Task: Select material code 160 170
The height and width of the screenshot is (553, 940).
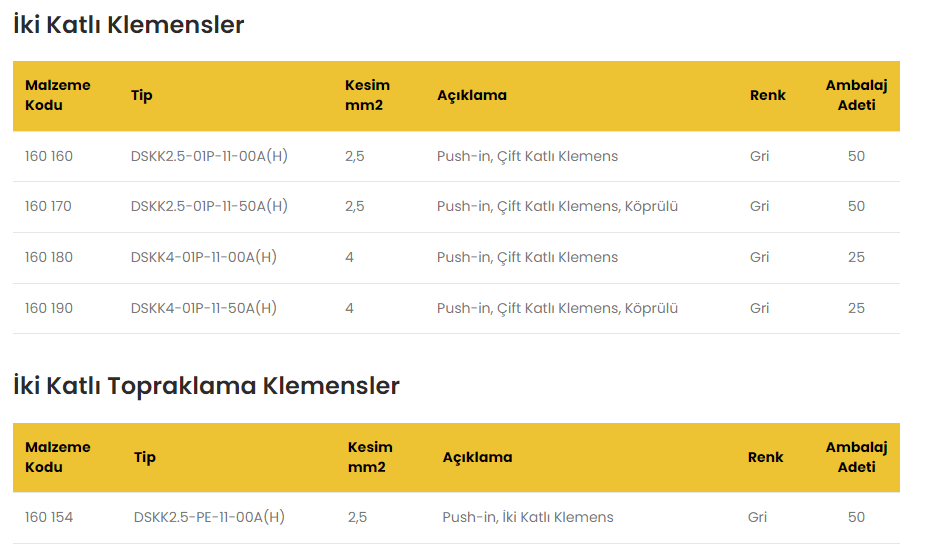Action: [x=49, y=206]
